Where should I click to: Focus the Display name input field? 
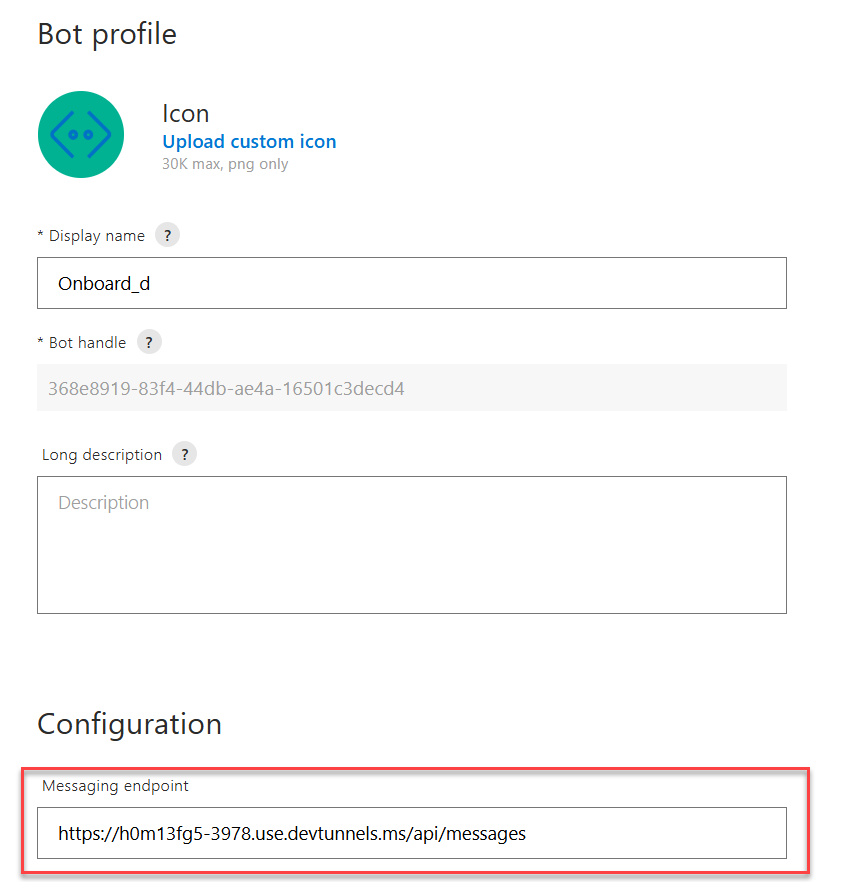point(412,283)
